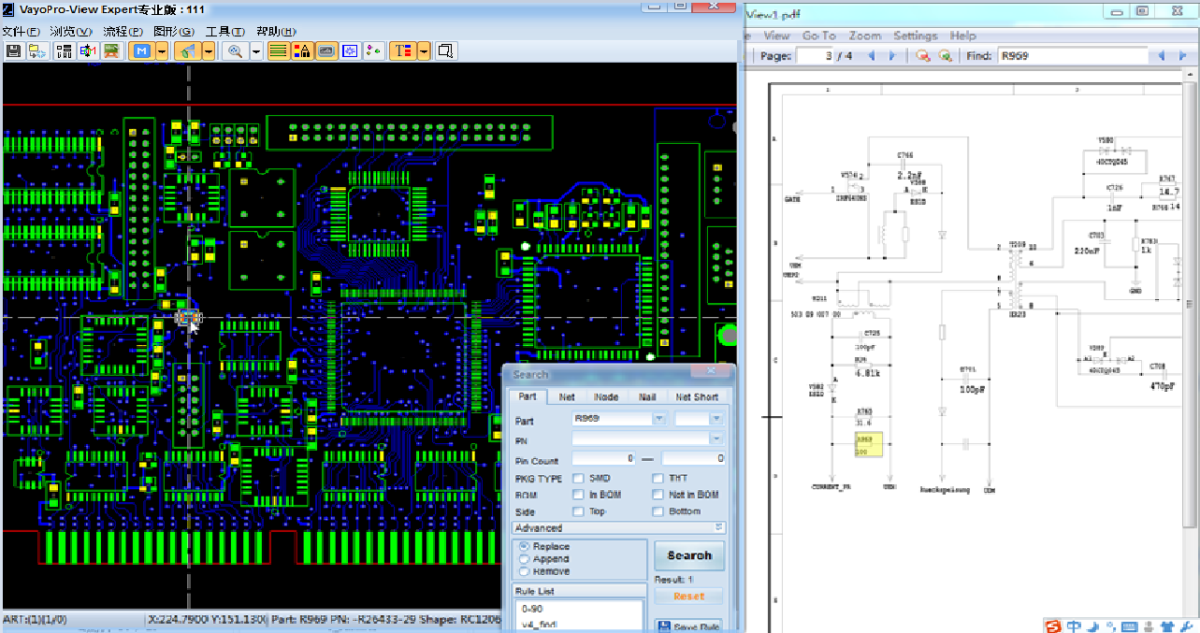Screen dimensions: 1200x633
Task: Open the Help menu in PDF viewer
Action: 963,36
